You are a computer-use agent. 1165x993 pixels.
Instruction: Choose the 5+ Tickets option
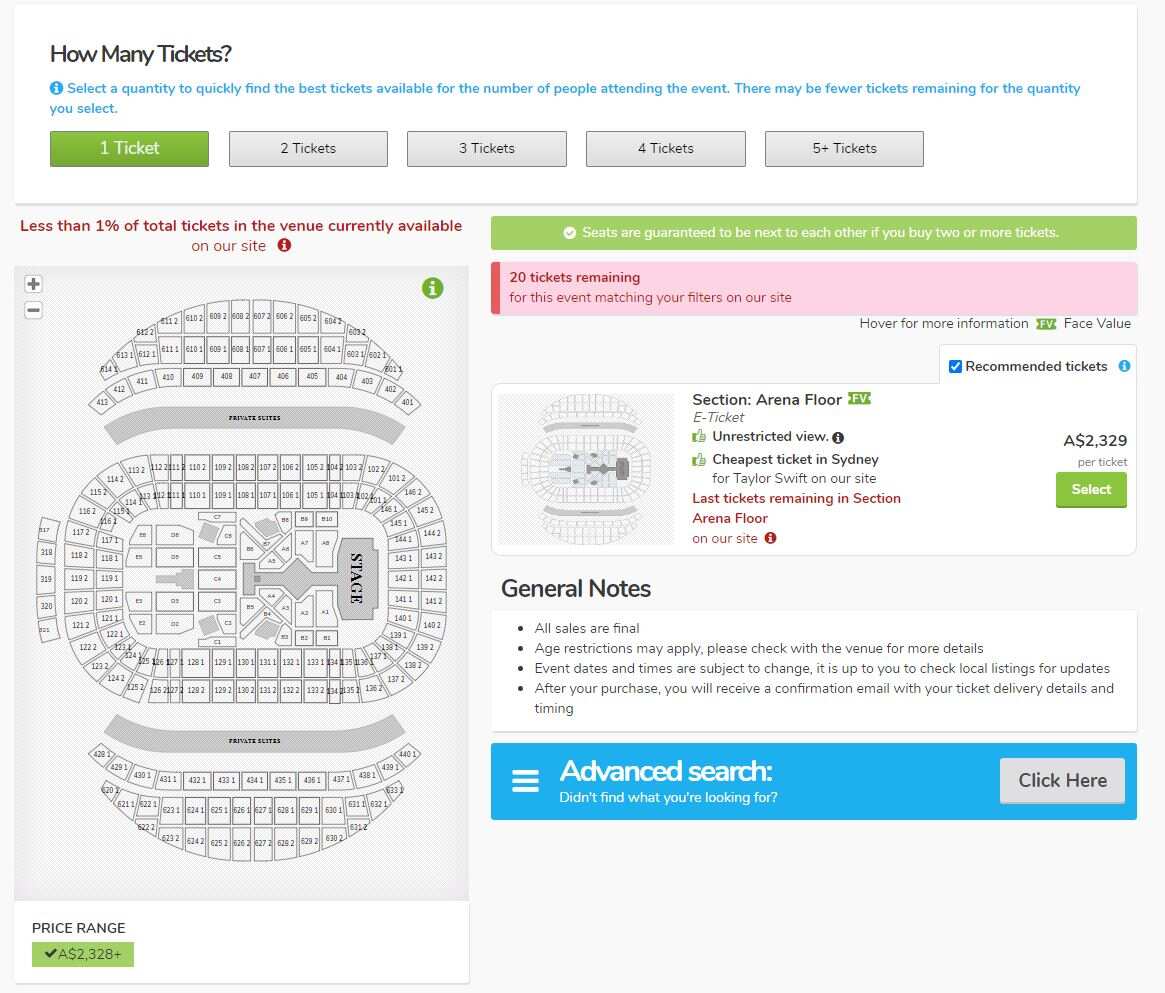[844, 148]
